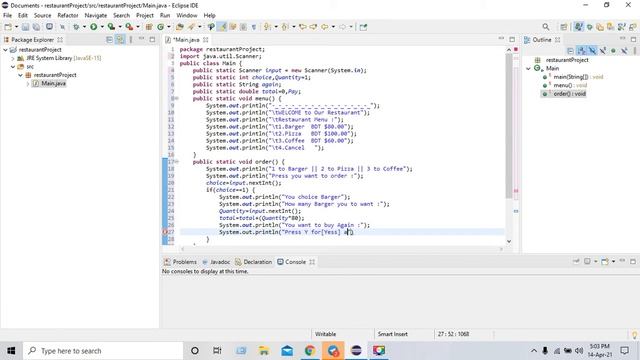Go to Previous Annotation icon
Image resolution: width=640 pixels, height=360 pixels.
tap(285, 27)
